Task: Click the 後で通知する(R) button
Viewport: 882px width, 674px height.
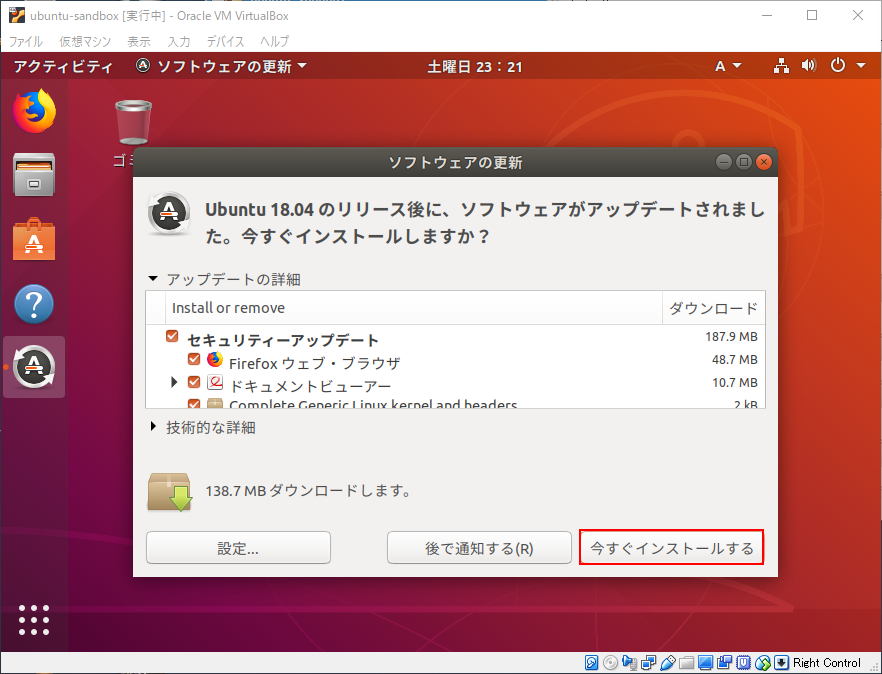Action: click(479, 547)
